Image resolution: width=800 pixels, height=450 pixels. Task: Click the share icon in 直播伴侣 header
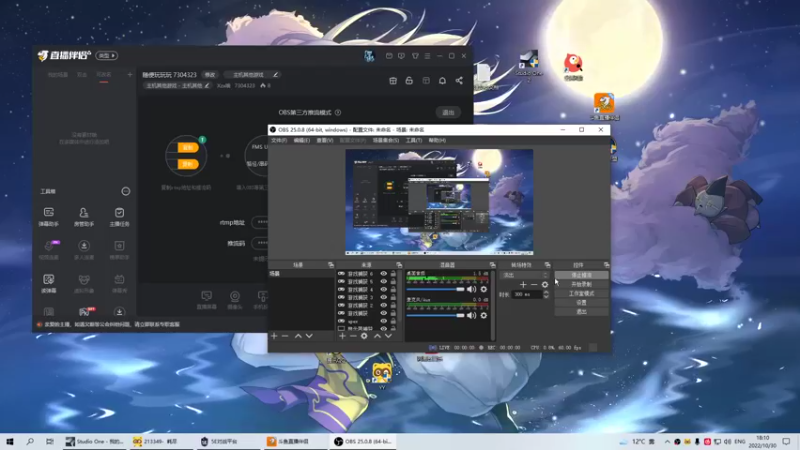[459, 81]
